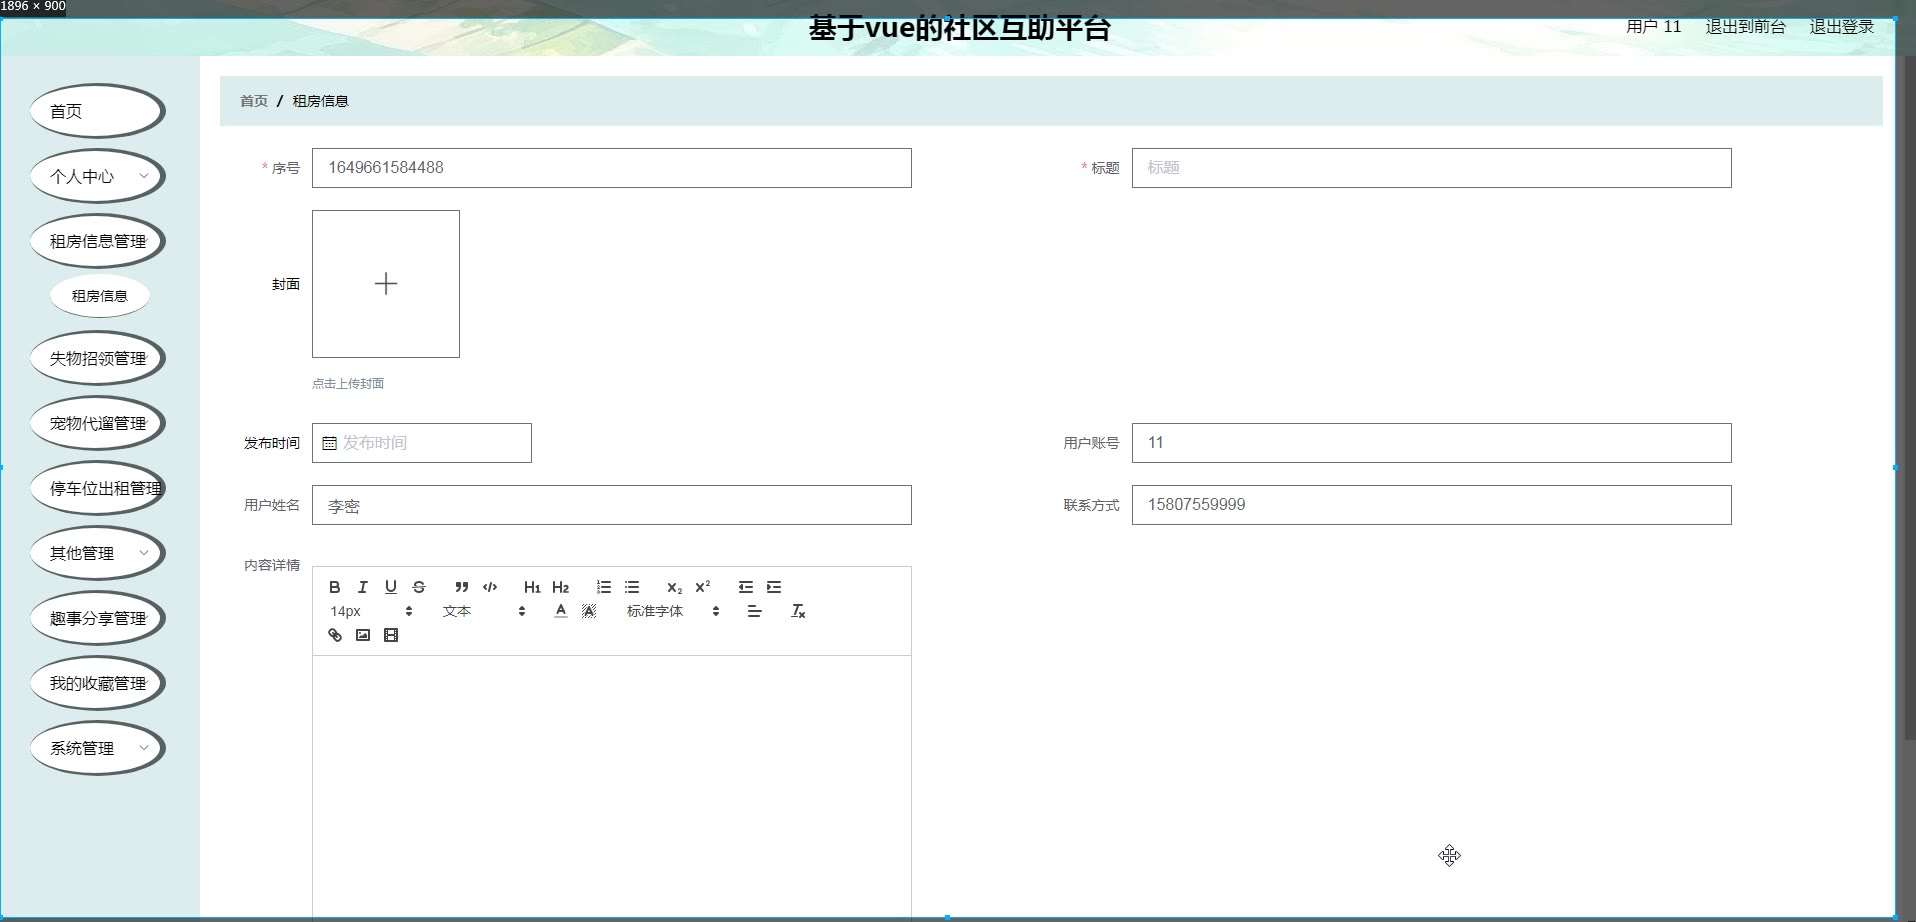Click 退出登录 to log out

[x=1841, y=27]
